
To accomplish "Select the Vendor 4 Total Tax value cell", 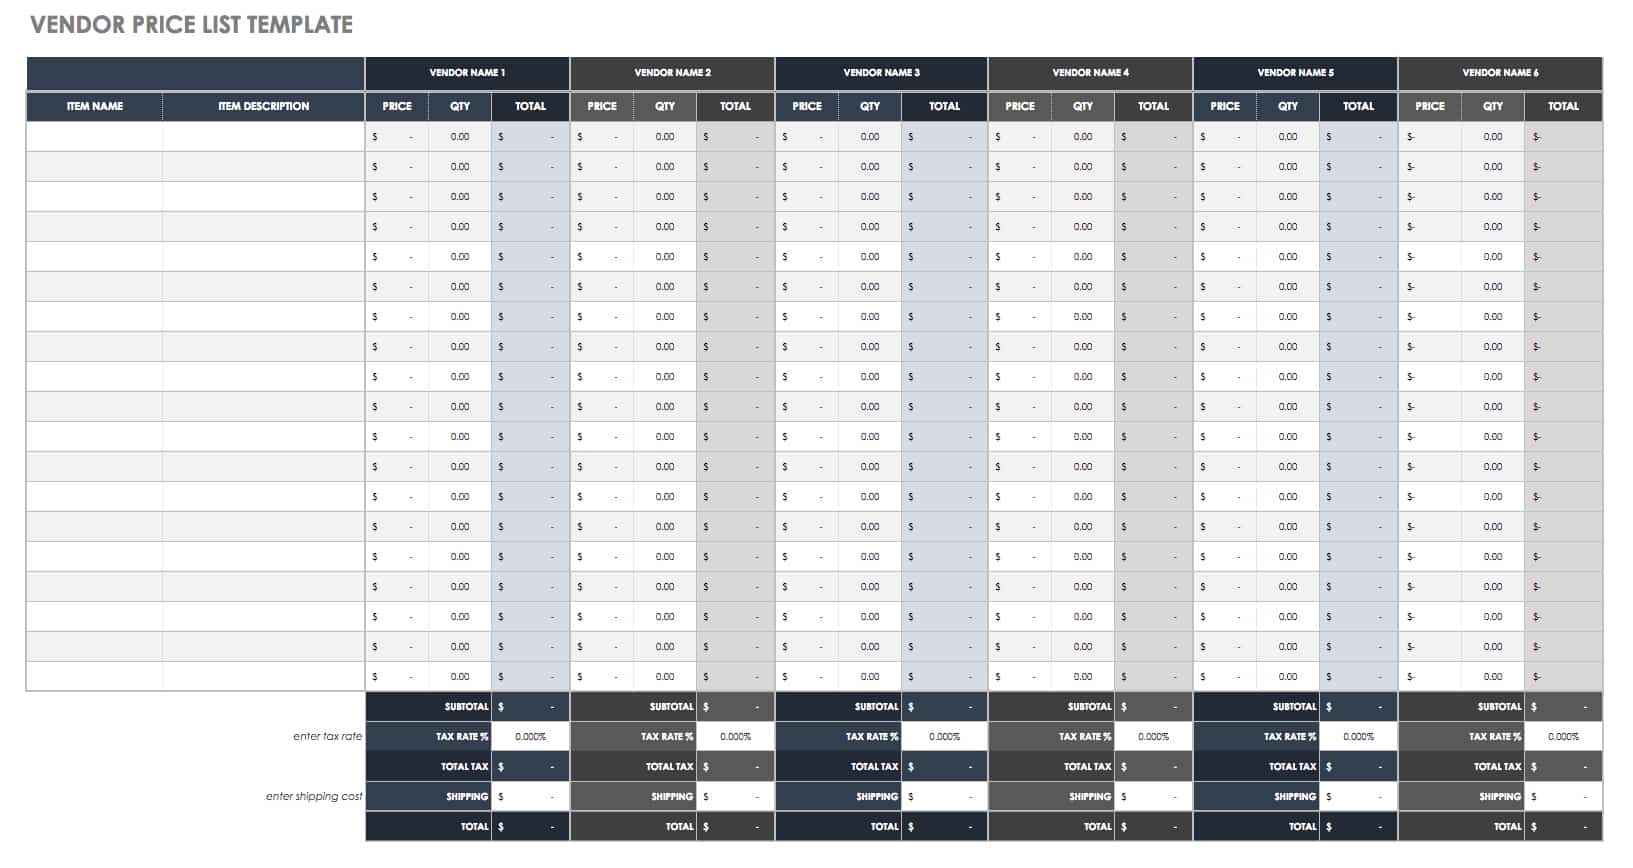I will point(1153,767).
